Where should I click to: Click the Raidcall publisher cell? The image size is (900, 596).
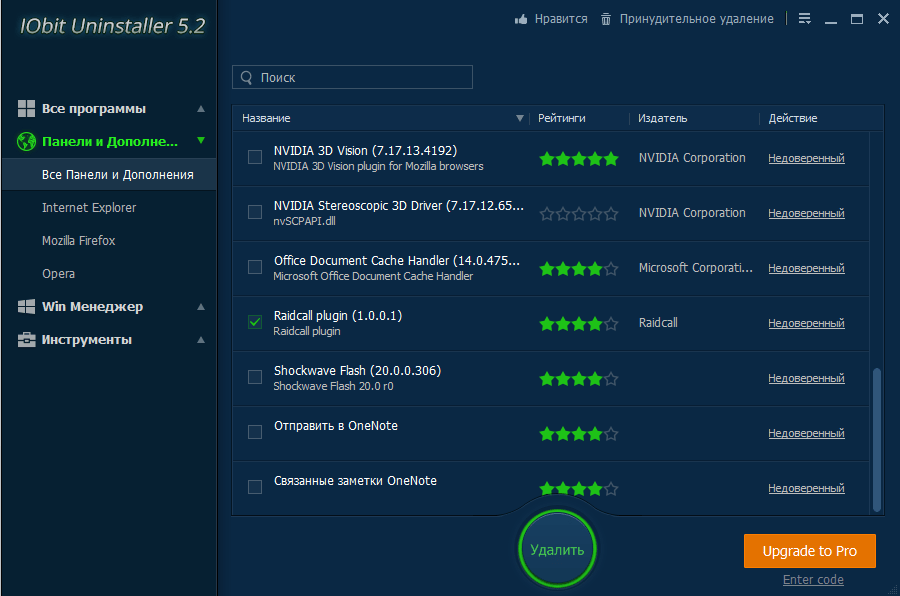[x=658, y=323]
